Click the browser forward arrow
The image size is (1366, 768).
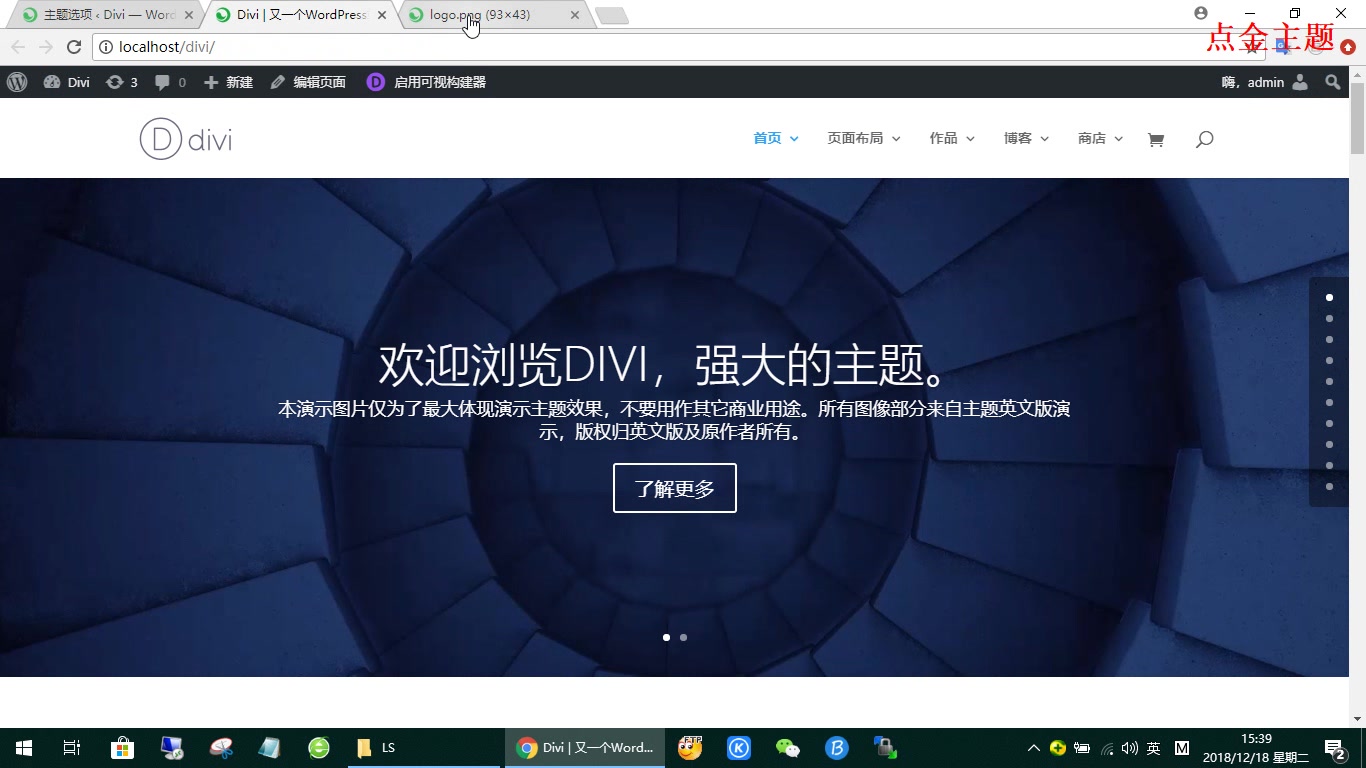point(46,47)
